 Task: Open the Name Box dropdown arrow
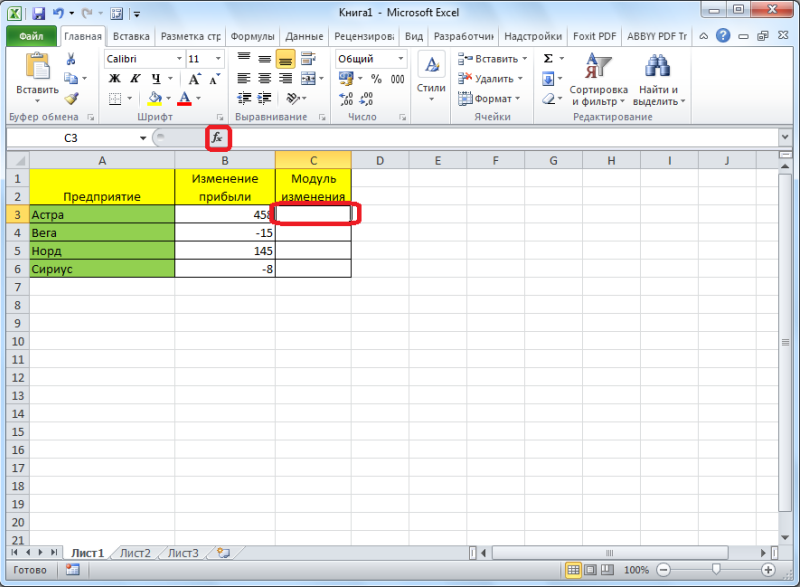tap(143, 138)
